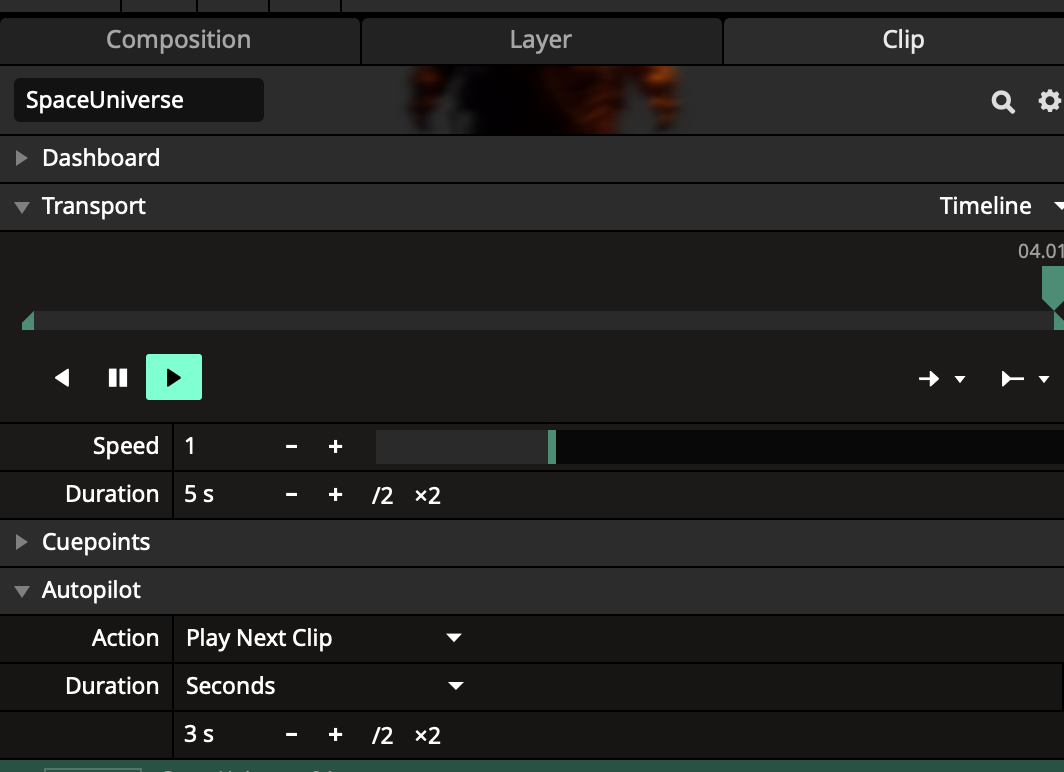
Task: Click the SpaceUniverse clip name field
Action: pyautogui.click(x=138, y=100)
